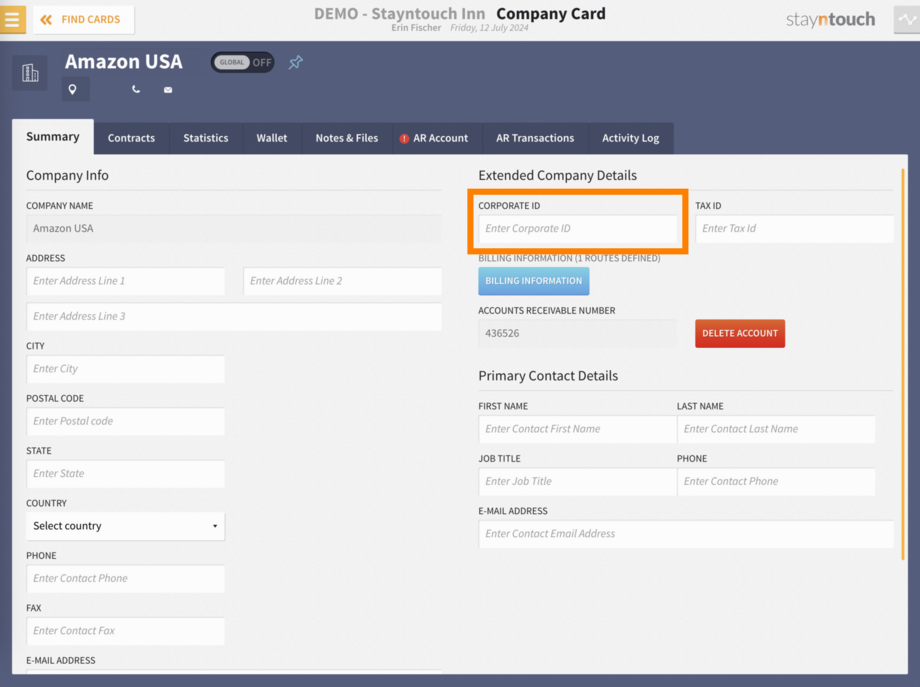
Task: Pin the Amazon USA company card
Action: [296, 62]
